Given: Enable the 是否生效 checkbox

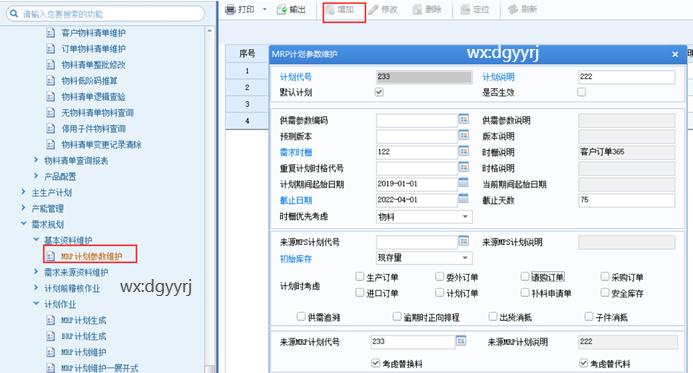Looking at the screenshot, I should pos(582,92).
